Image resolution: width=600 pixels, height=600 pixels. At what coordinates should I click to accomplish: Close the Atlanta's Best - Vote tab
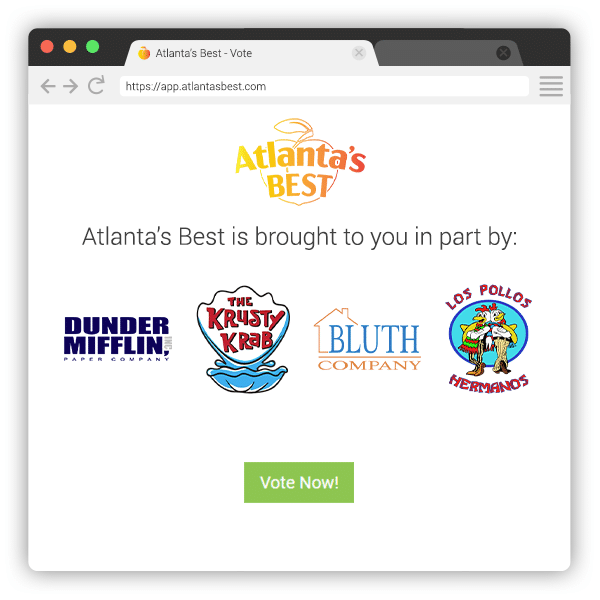point(359,53)
